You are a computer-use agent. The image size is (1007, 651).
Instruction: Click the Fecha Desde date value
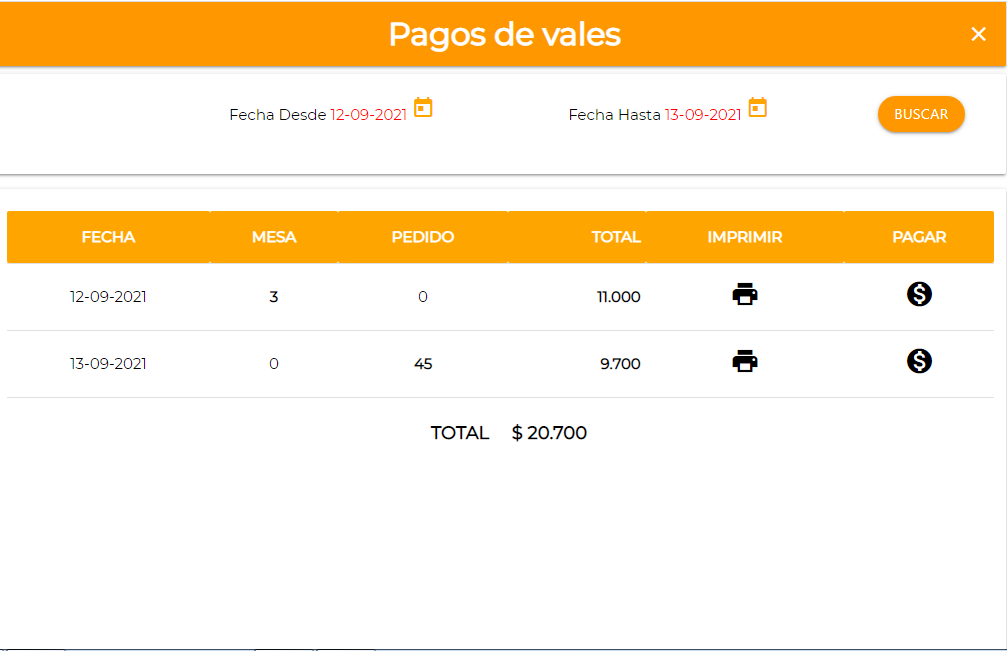pos(369,115)
